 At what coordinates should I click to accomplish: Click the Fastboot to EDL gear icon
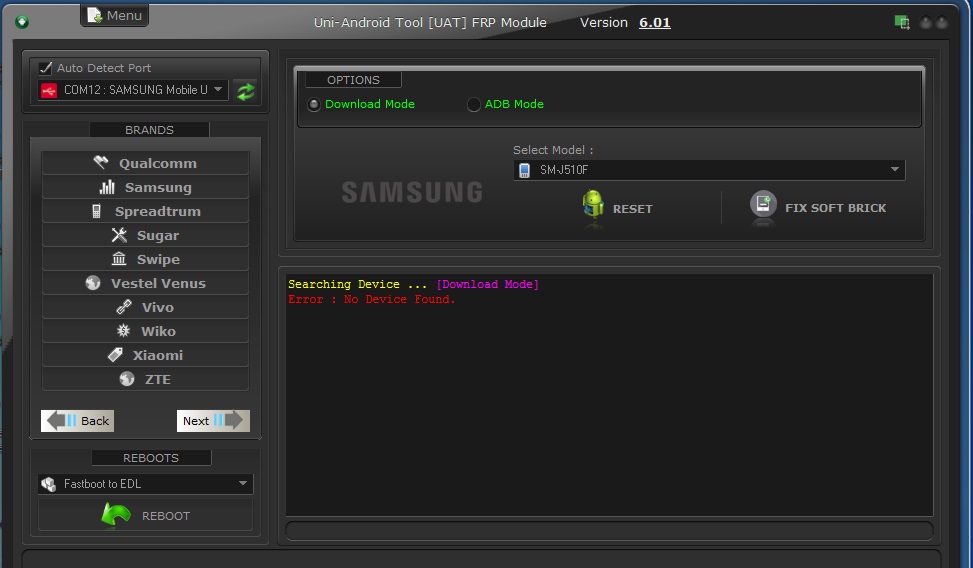tap(48, 484)
